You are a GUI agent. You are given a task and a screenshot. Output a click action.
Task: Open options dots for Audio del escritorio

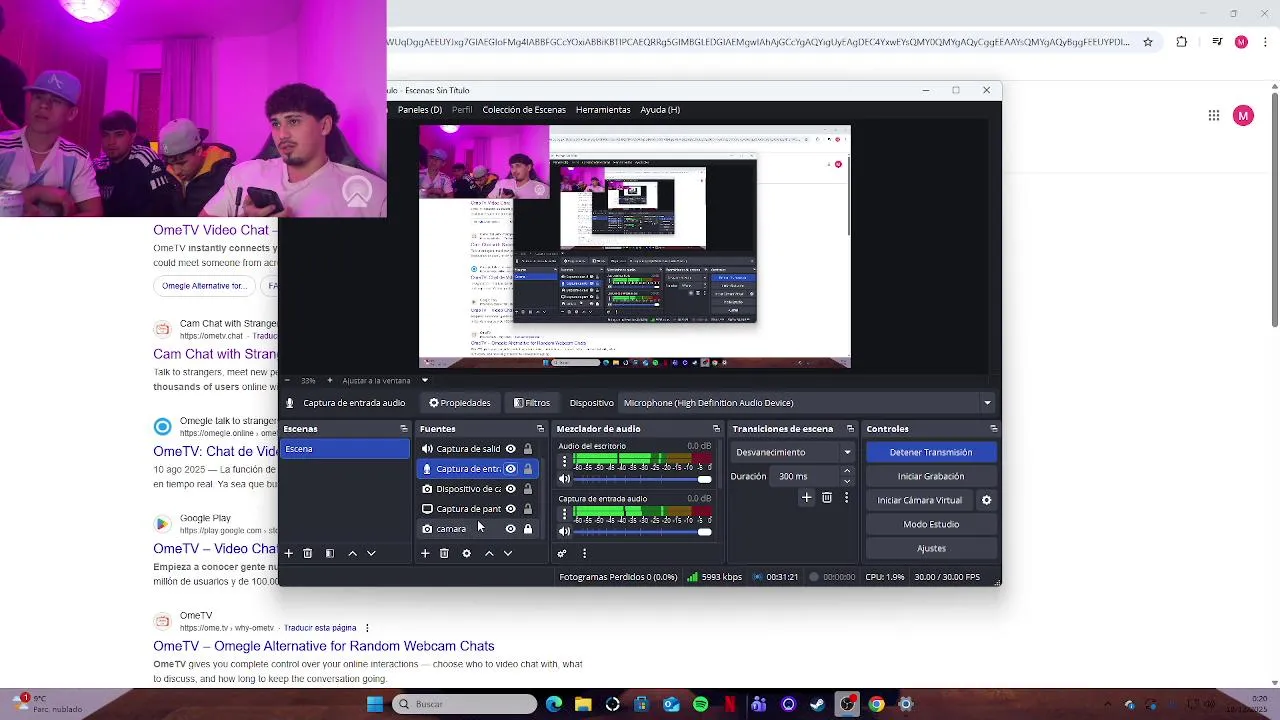[x=564, y=462]
